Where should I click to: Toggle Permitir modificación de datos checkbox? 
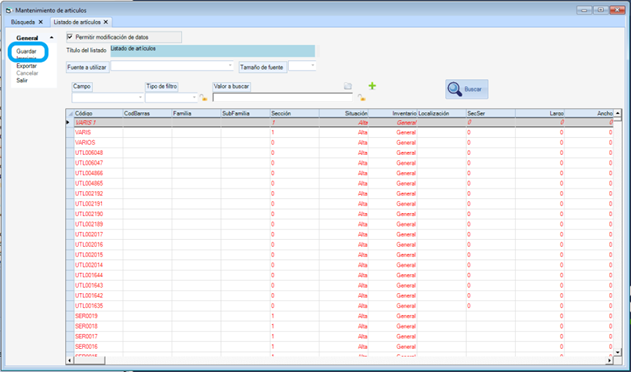[70, 37]
